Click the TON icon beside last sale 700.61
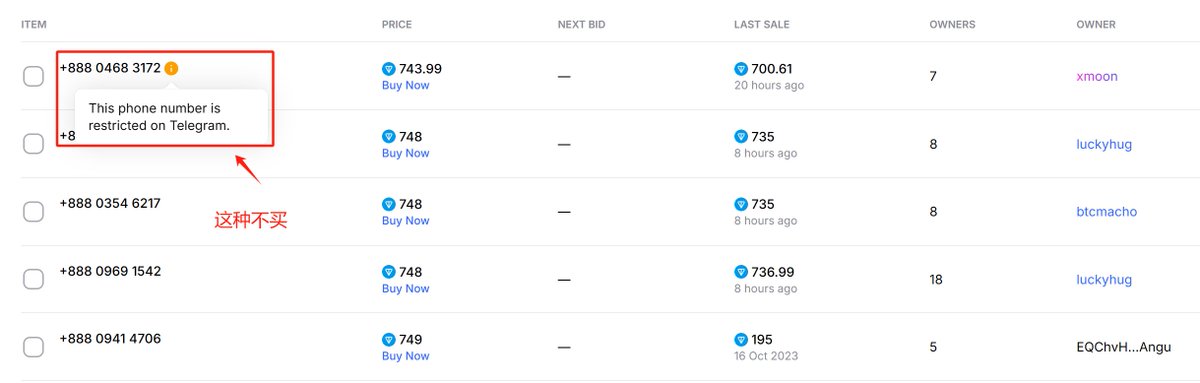1200x383 pixels. 741,69
